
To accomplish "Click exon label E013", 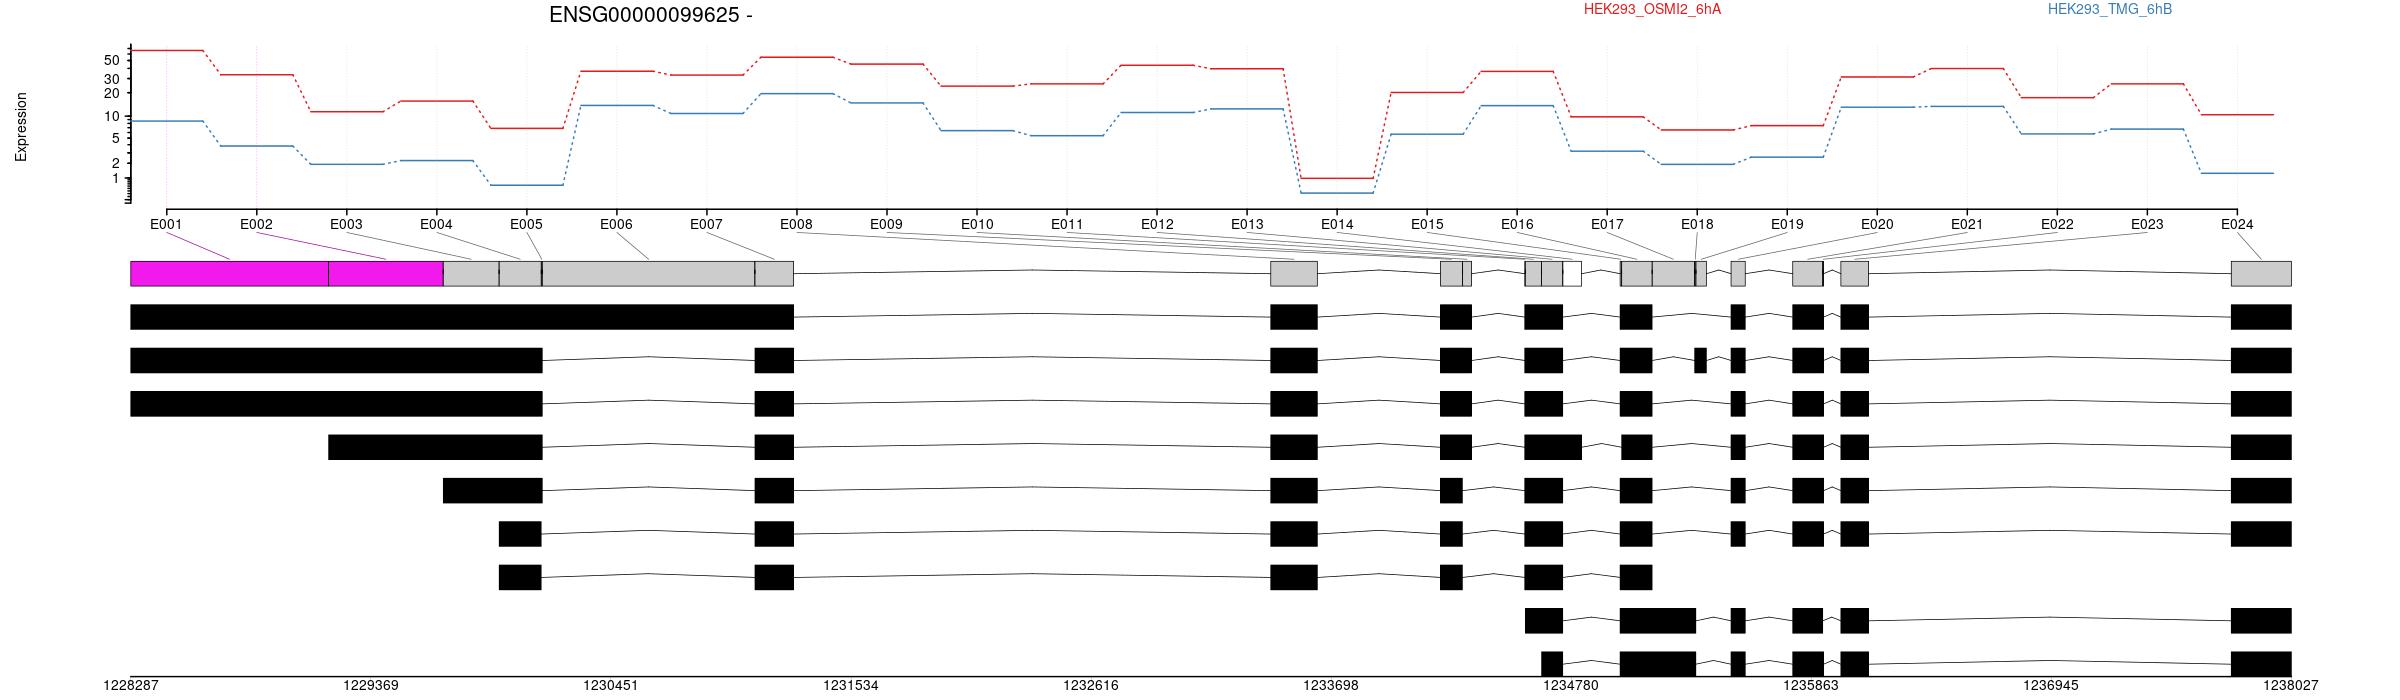I will point(1247,224).
